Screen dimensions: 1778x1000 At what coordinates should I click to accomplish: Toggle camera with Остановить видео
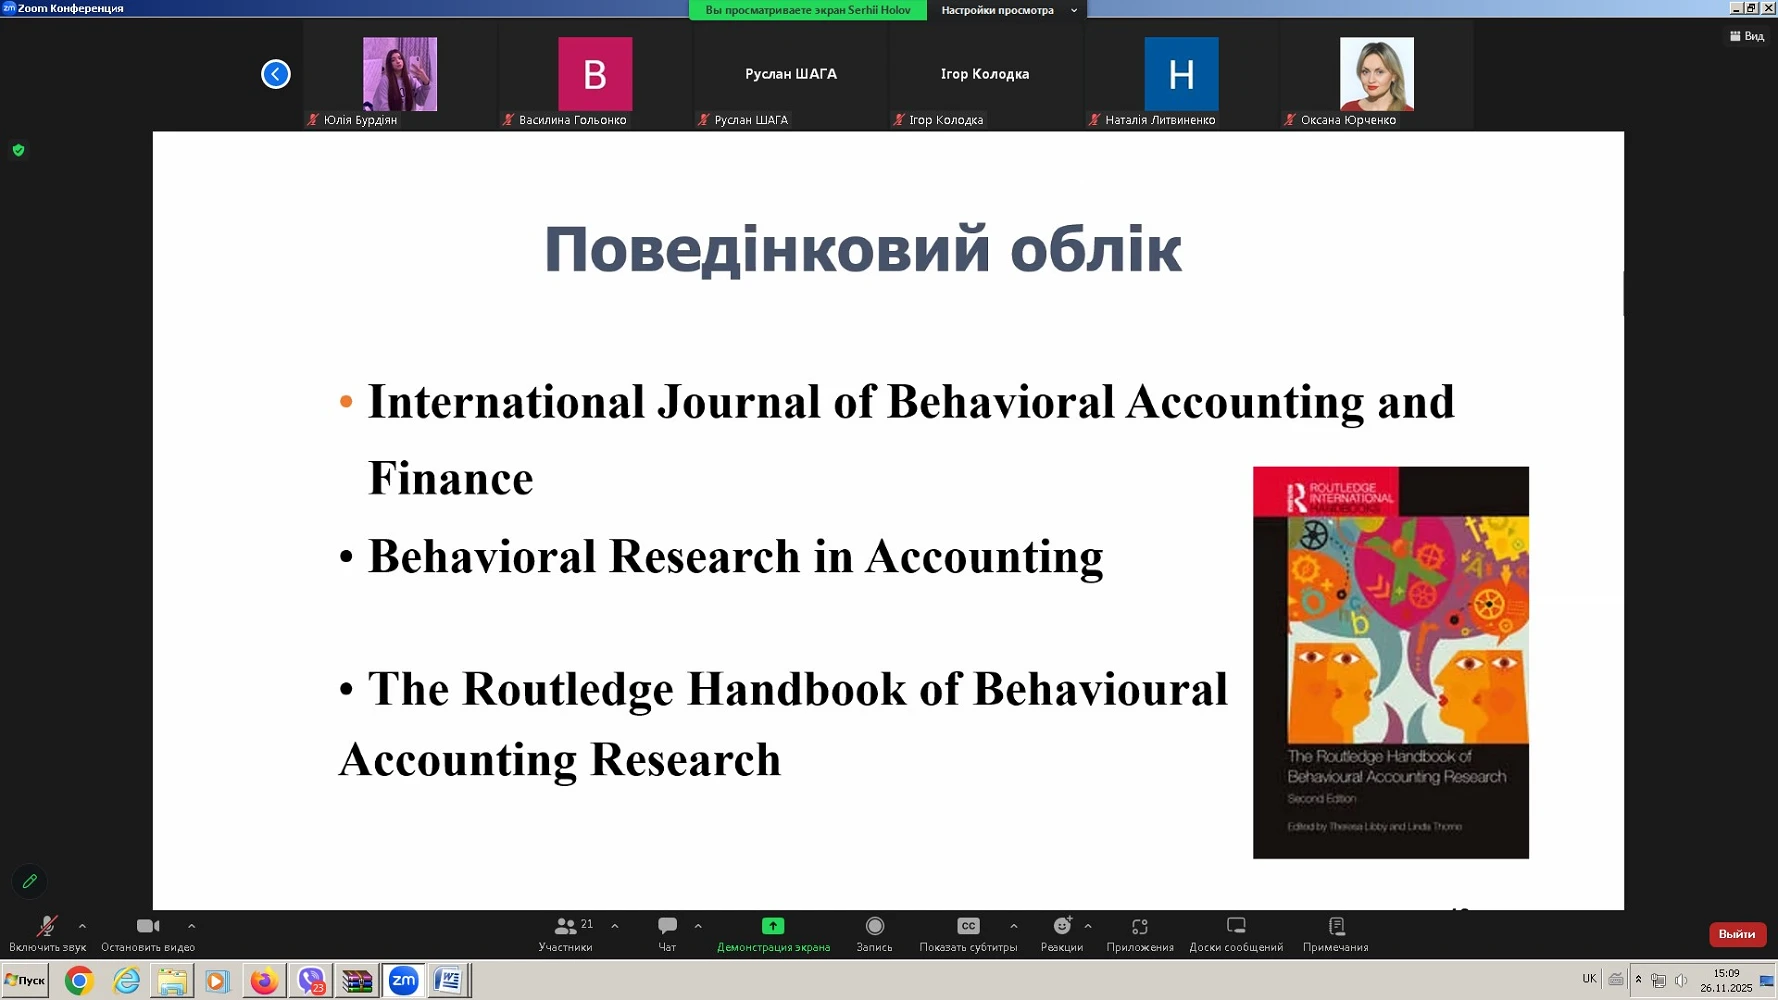[148, 928]
